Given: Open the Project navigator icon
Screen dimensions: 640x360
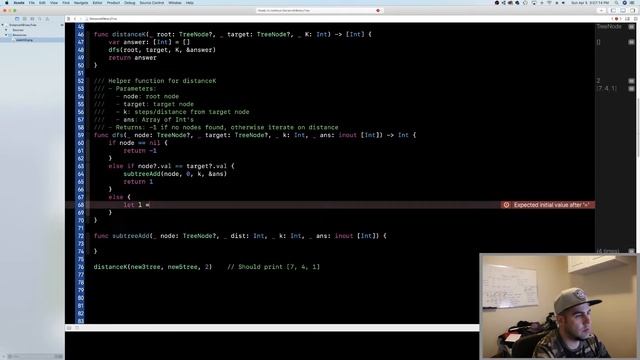Looking at the screenshot, I should coord(17,19).
